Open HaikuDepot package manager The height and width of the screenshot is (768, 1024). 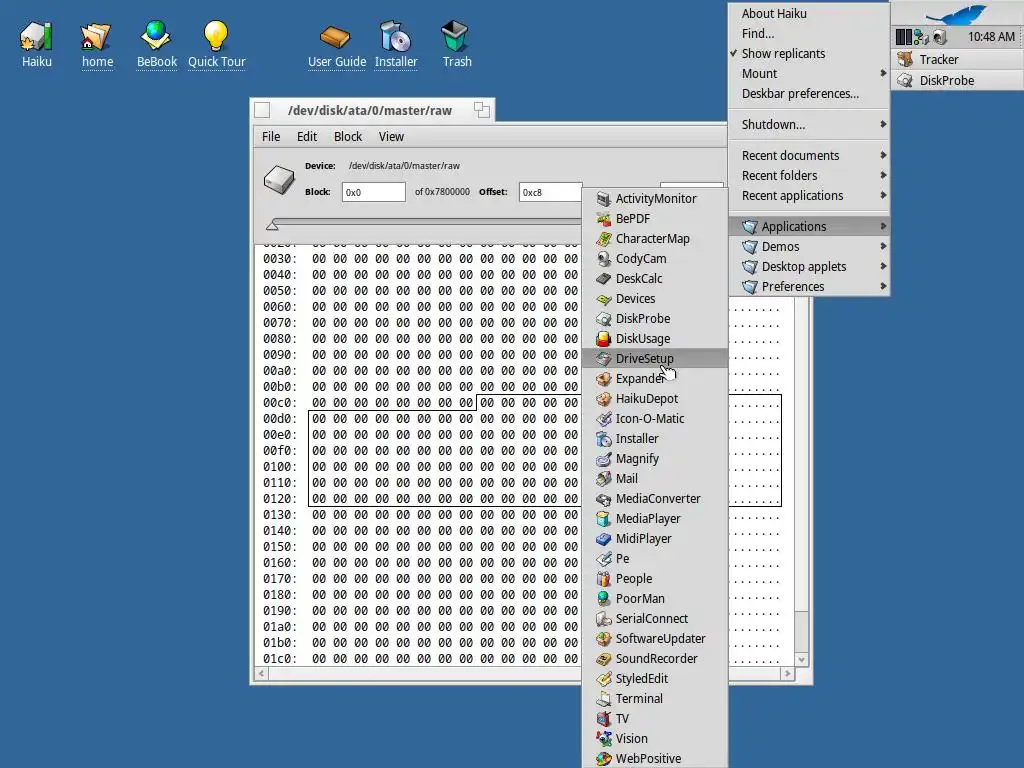(655, 398)
